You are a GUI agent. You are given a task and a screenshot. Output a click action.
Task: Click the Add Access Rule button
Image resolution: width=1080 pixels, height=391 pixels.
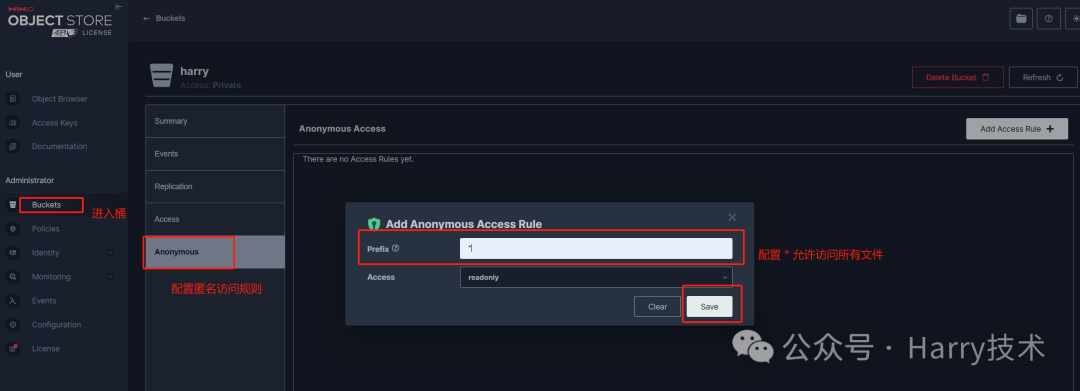coord(1017,129)
